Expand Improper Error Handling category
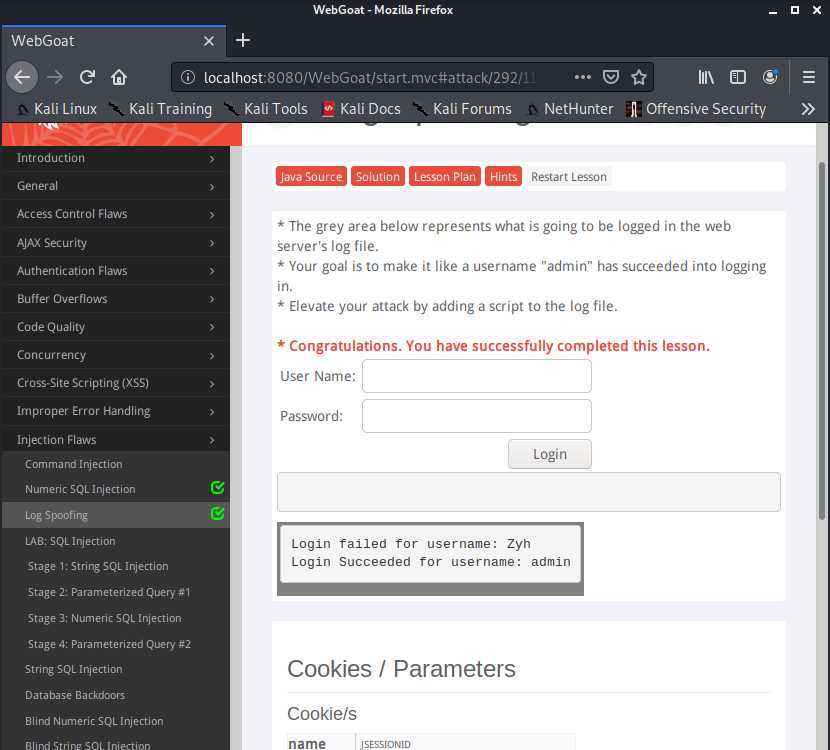Viewport: 830px width, 750px height. pos(115,411)
